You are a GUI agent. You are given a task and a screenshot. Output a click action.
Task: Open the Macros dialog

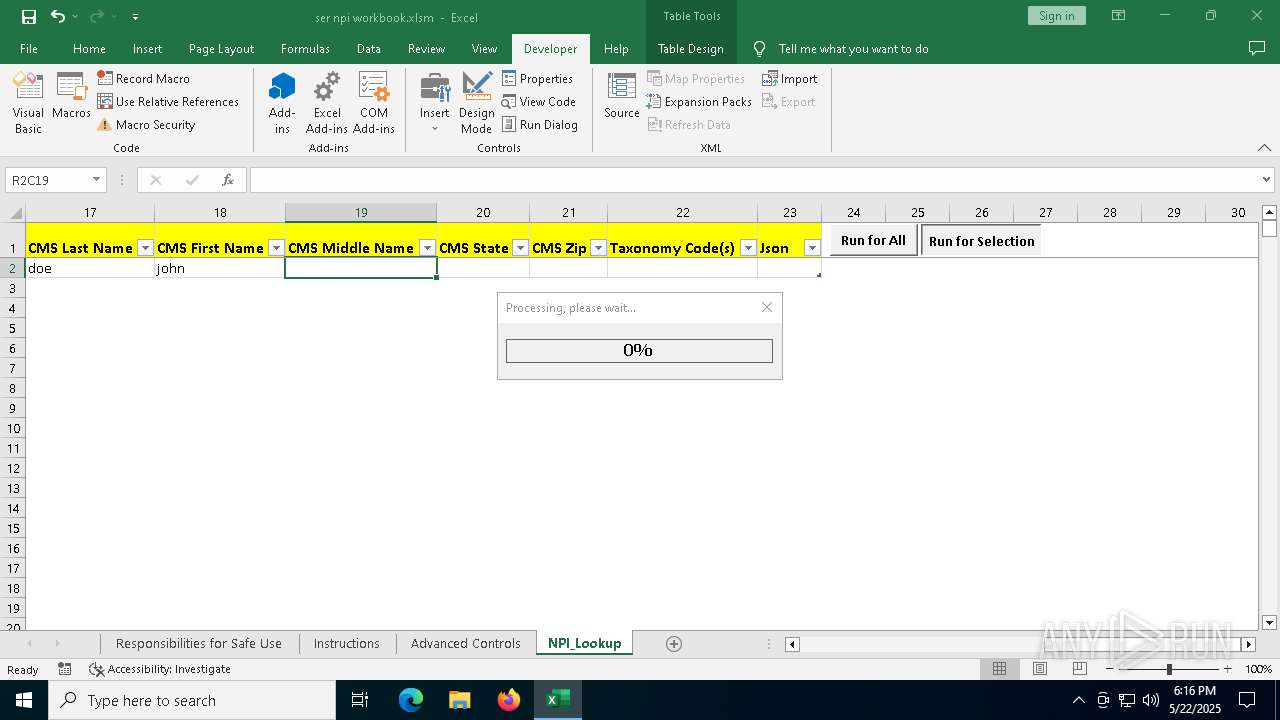pos(72,97)
